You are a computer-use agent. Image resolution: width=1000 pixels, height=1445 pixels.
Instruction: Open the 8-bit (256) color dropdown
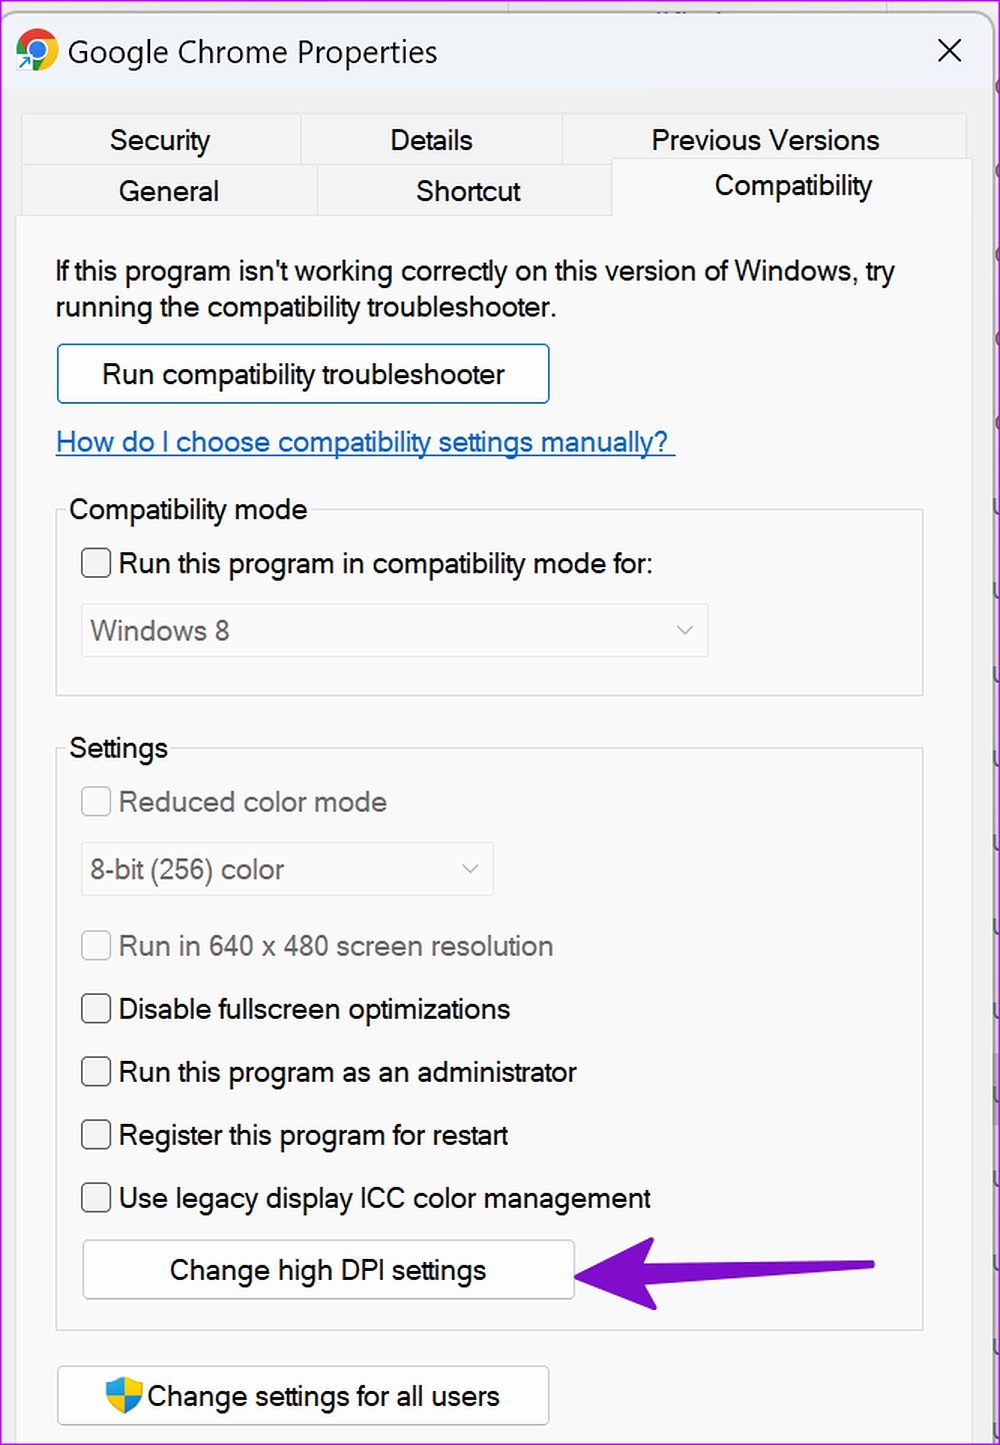(287, 869)
